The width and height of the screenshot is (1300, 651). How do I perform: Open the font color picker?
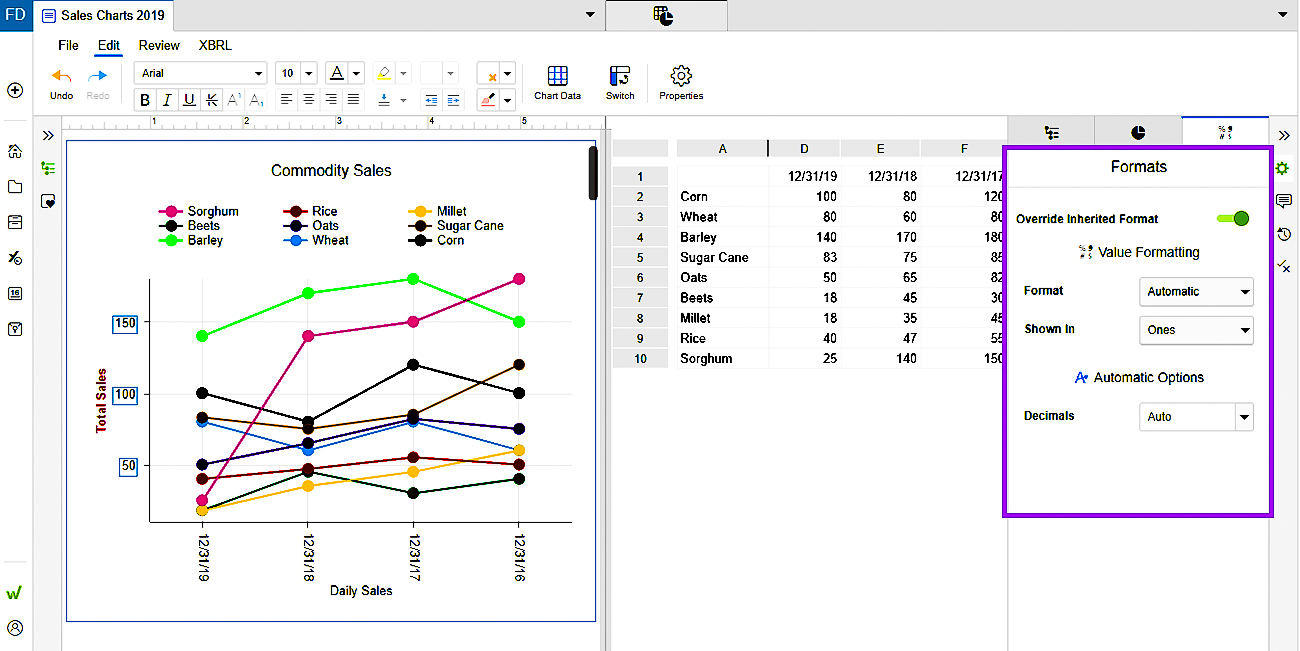pos(337,73)
